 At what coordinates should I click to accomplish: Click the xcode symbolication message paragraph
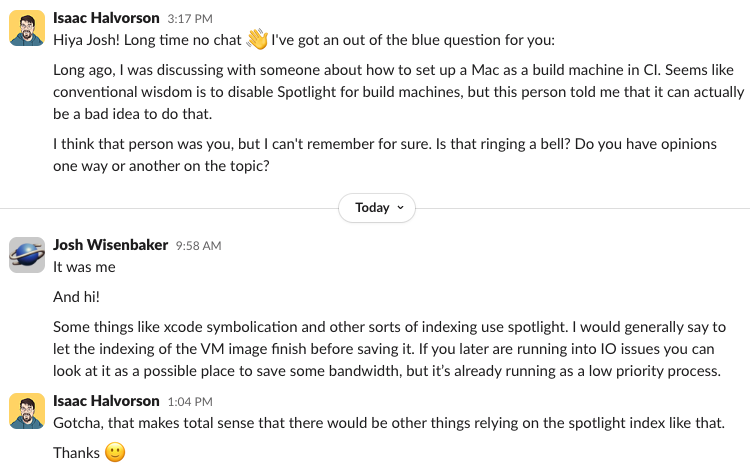point(389,349)
